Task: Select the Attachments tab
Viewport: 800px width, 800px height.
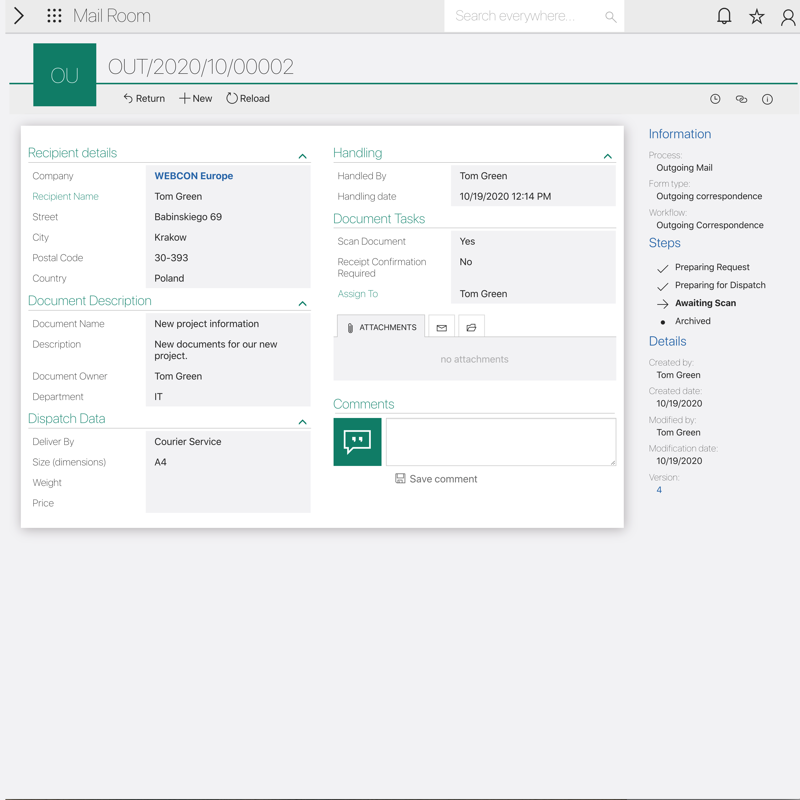Action: tap(381, 327)
